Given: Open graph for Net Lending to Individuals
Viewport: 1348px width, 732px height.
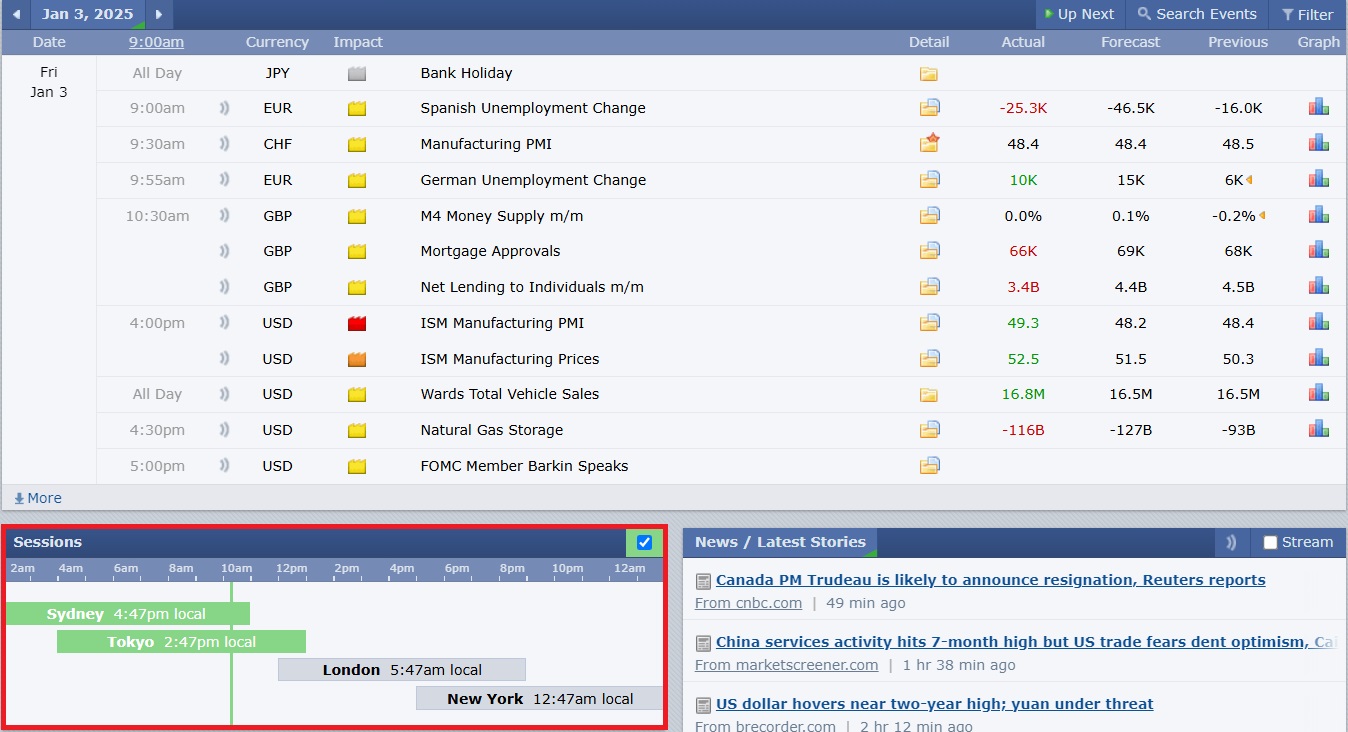Looking at the screenshot, I should click(x=1319, y=286).
